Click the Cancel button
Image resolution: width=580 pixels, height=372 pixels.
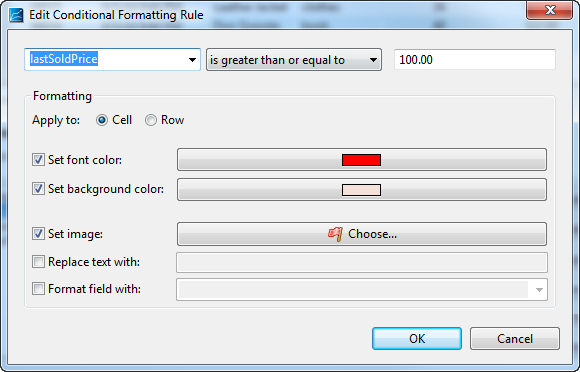[515, 338]
